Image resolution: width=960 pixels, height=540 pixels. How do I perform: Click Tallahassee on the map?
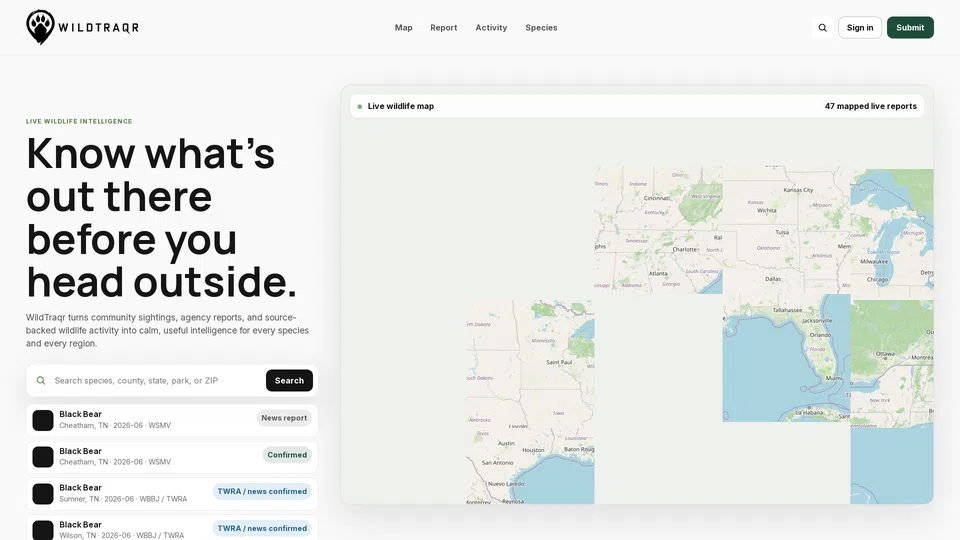787,310
